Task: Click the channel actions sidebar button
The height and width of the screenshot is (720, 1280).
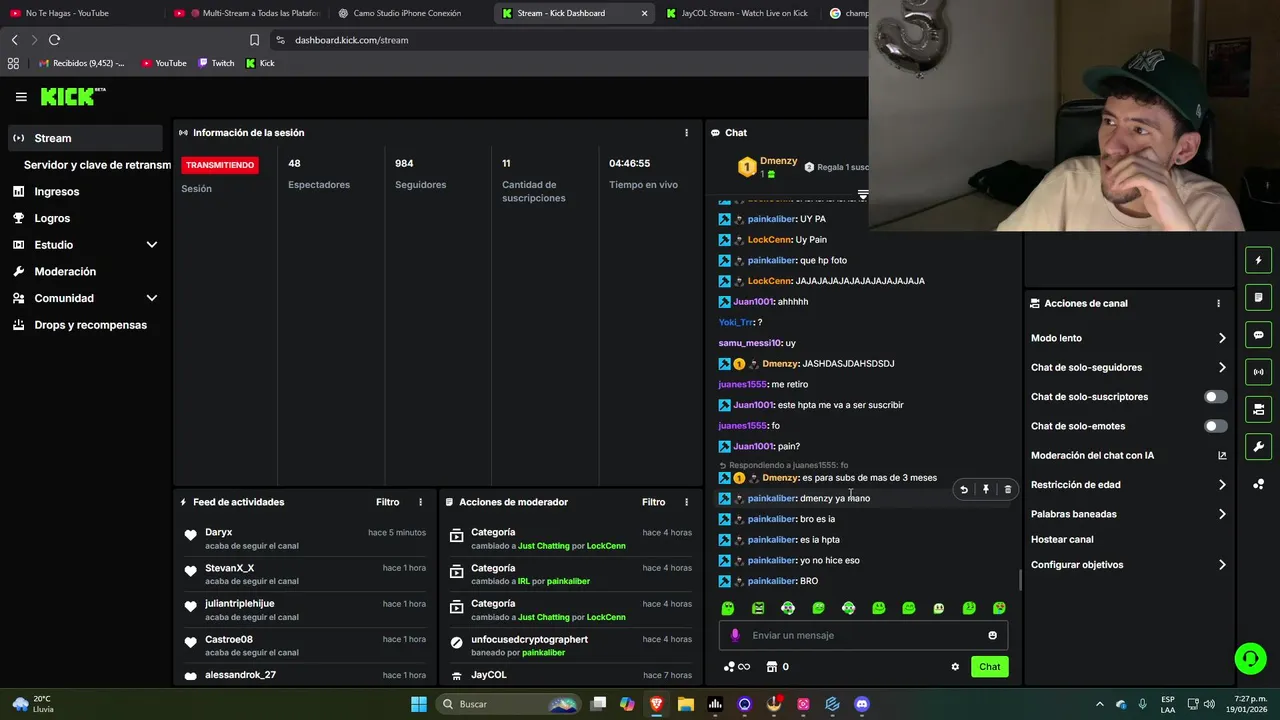Action: click(x=1259, y=409)
